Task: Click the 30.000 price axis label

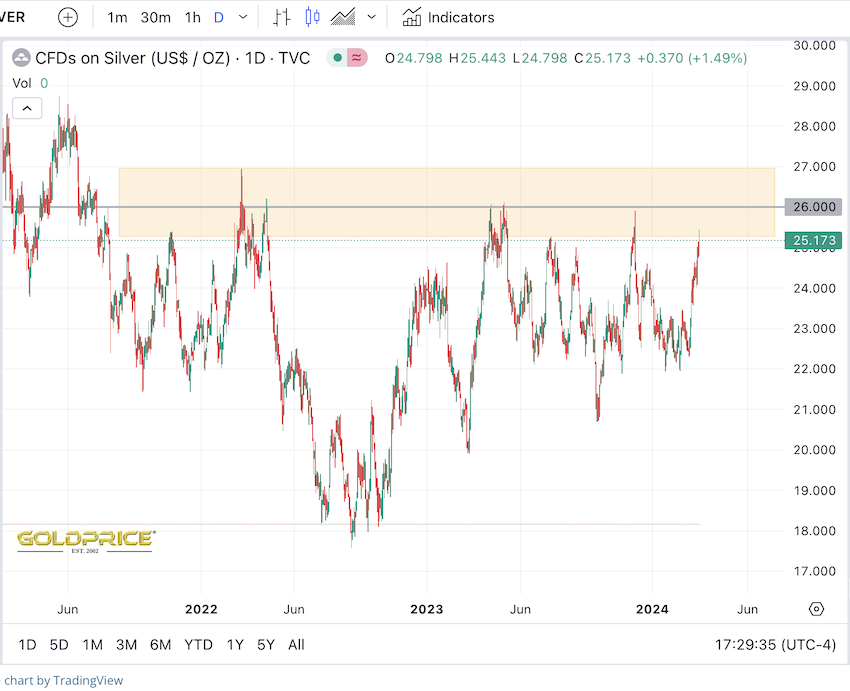Action: coord(814,46)
